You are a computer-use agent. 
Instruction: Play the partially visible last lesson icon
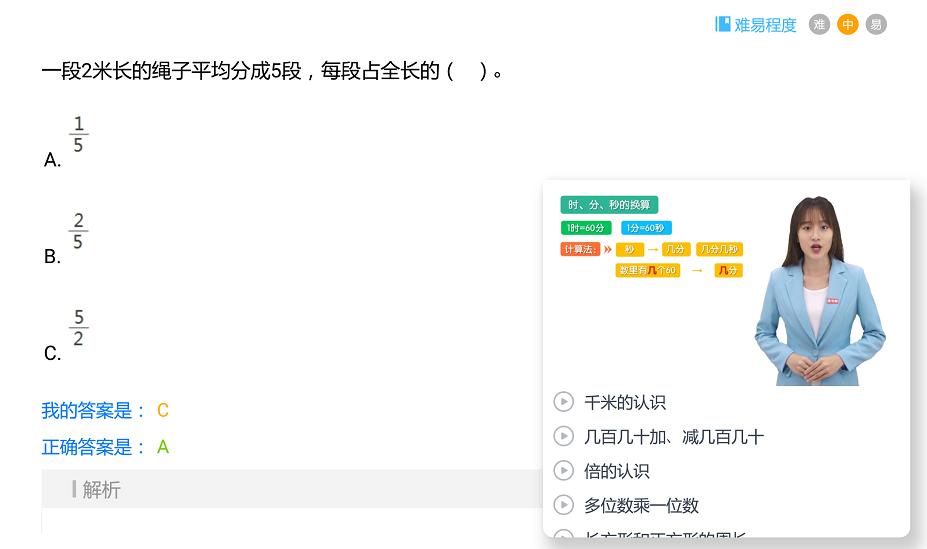(x=563, y=537)
